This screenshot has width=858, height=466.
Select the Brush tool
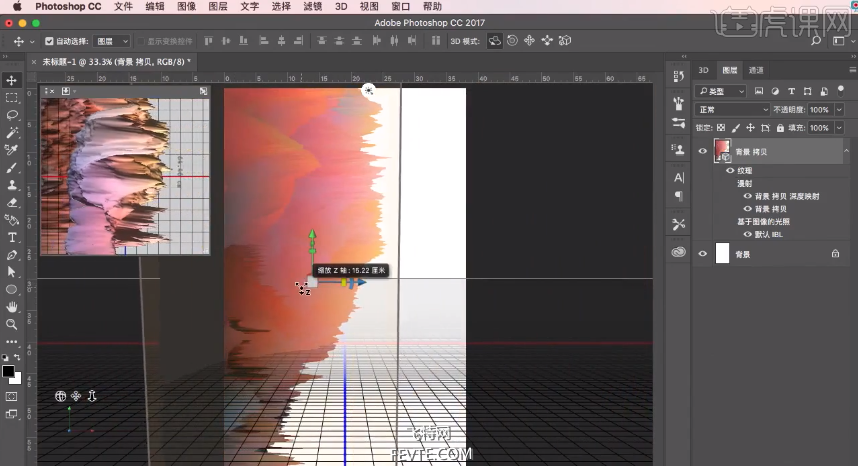point(11,168)
